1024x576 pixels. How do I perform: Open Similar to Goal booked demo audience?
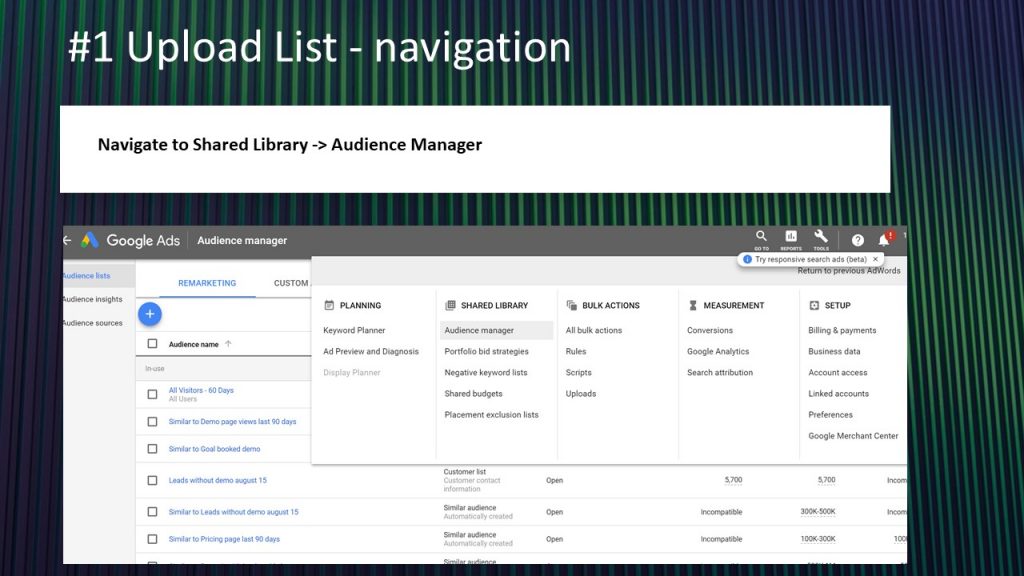214,449
